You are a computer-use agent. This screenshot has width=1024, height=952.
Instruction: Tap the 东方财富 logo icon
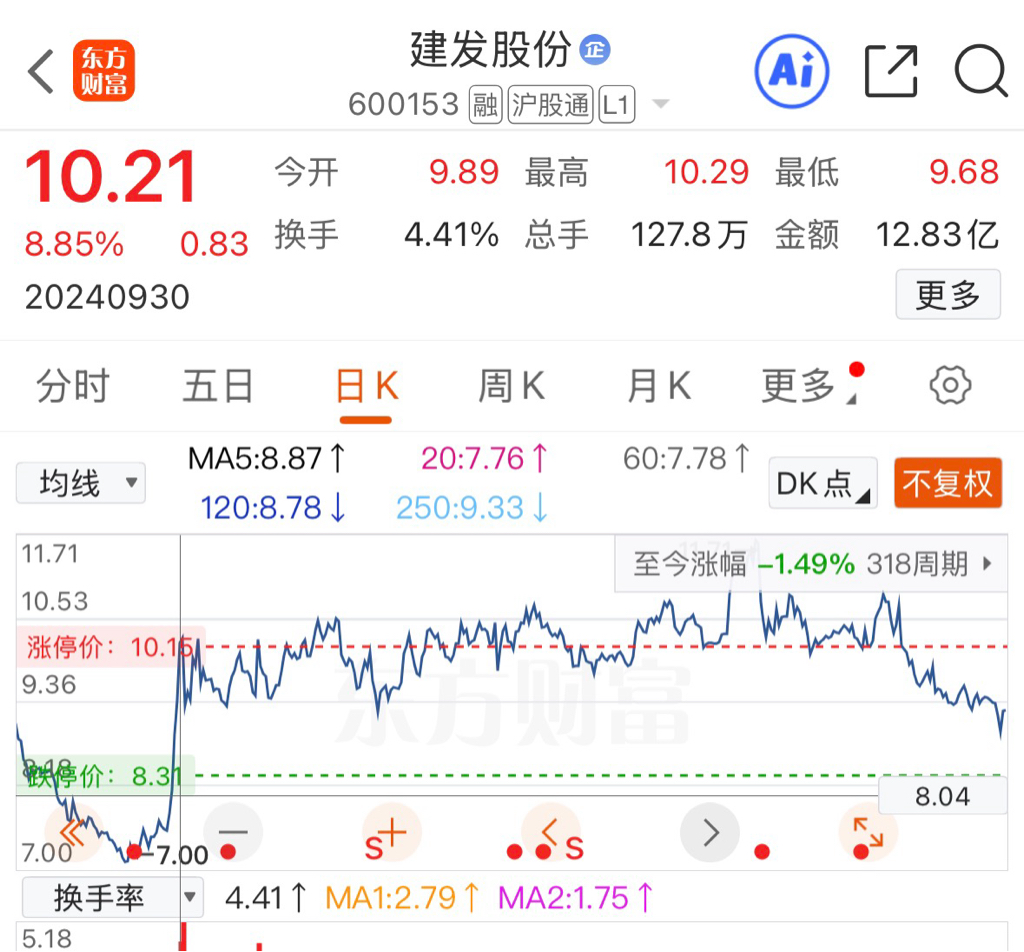click(104, 71)
